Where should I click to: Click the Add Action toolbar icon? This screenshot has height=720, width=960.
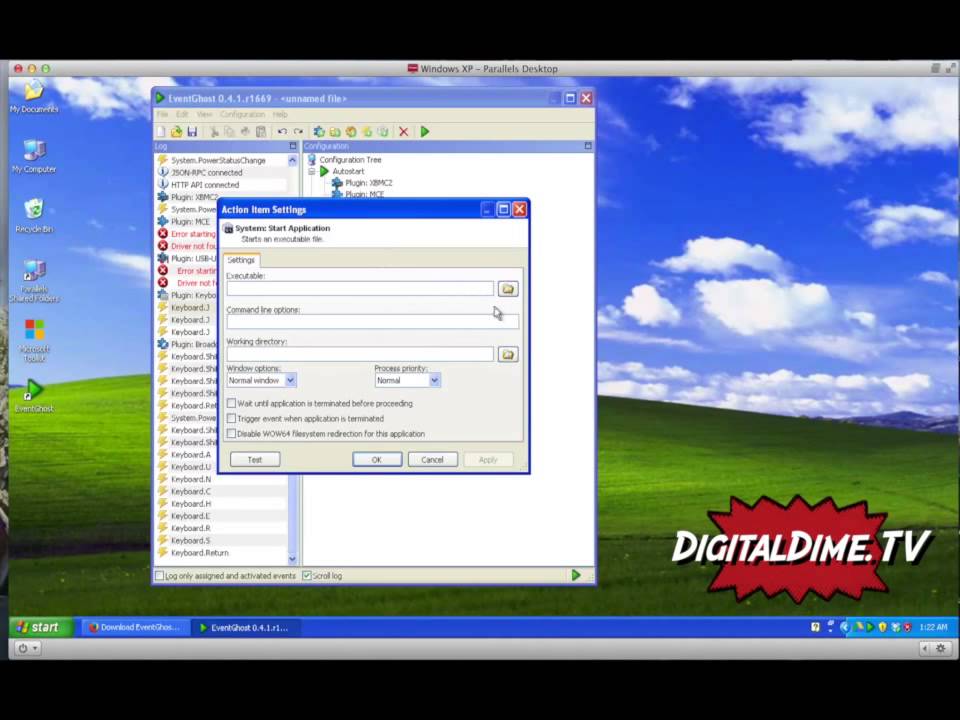[x=383, y=132]
